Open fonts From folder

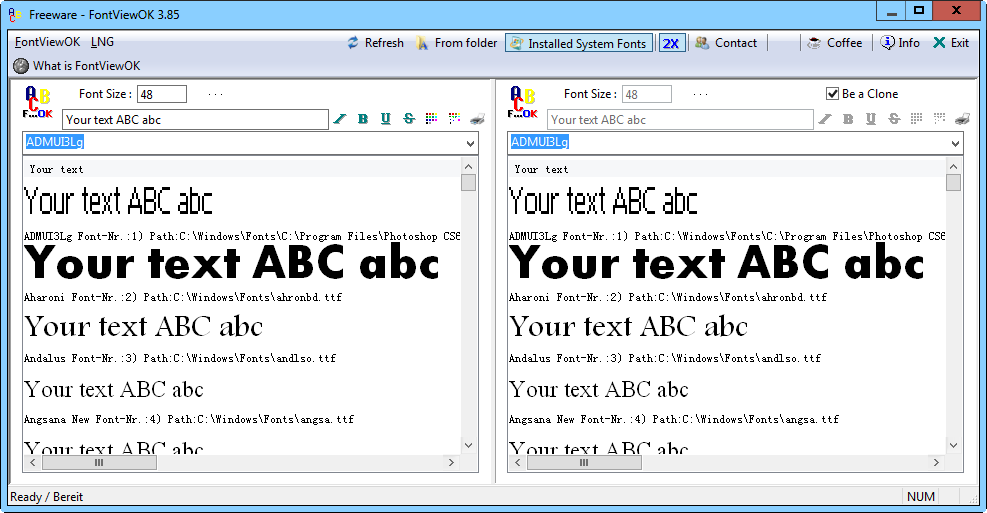[x=457, y=43]
